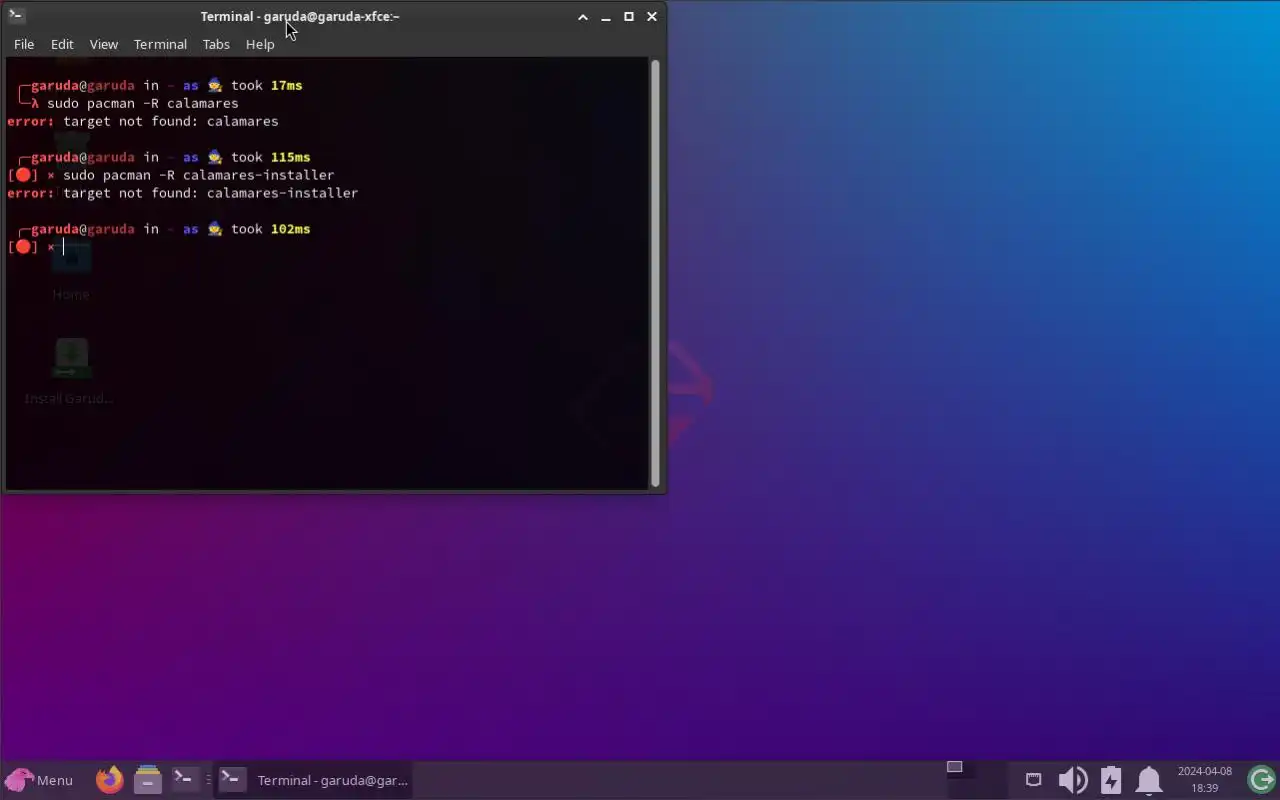Open the Terminal menu
Viewport: 1280px width, 800px height.
pyautogui.click(x=160, y=44)
